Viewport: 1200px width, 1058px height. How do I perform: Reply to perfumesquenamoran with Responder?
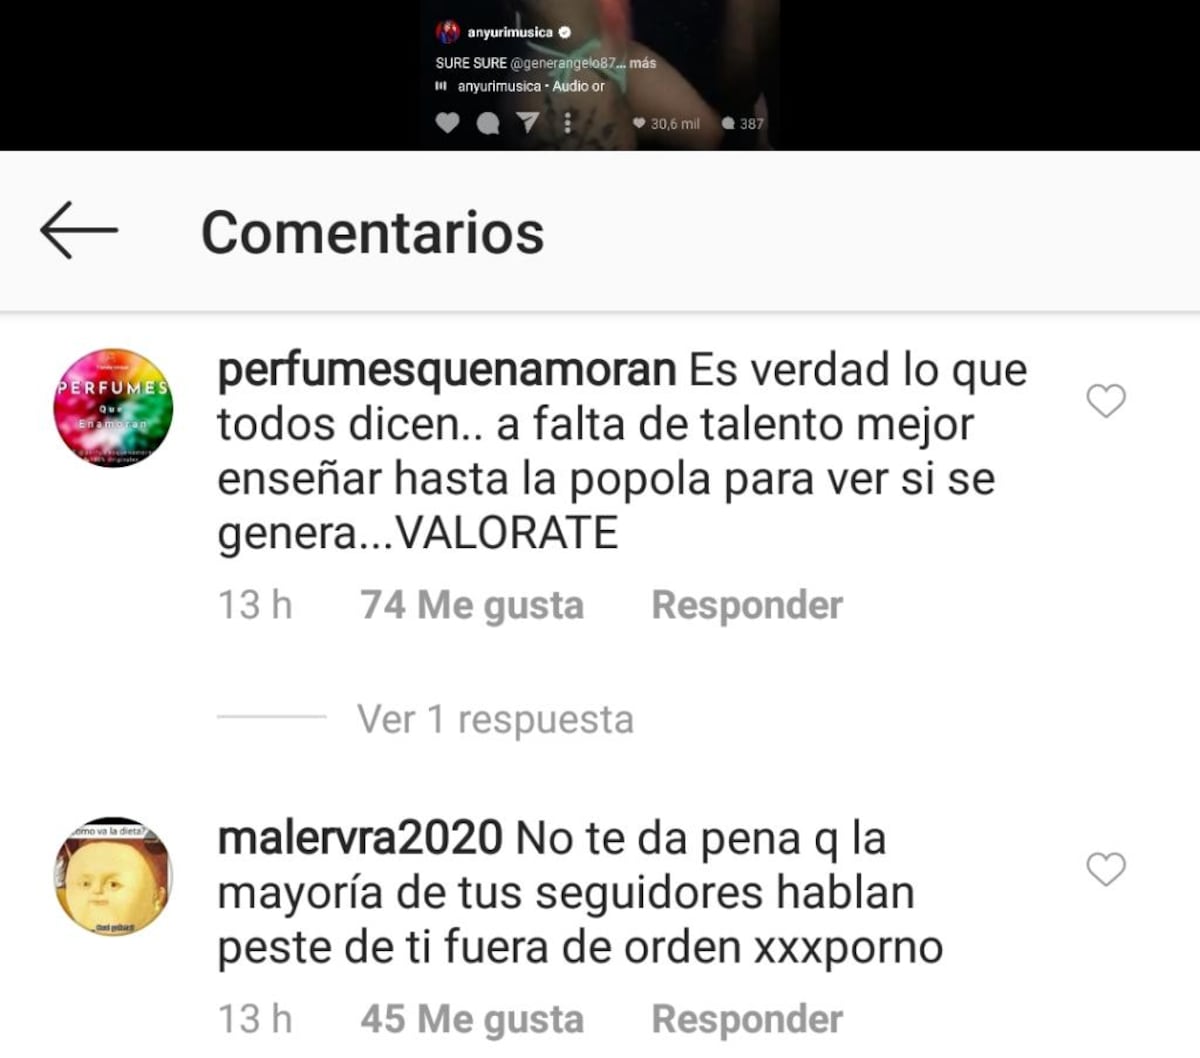[x=747, y=605]
